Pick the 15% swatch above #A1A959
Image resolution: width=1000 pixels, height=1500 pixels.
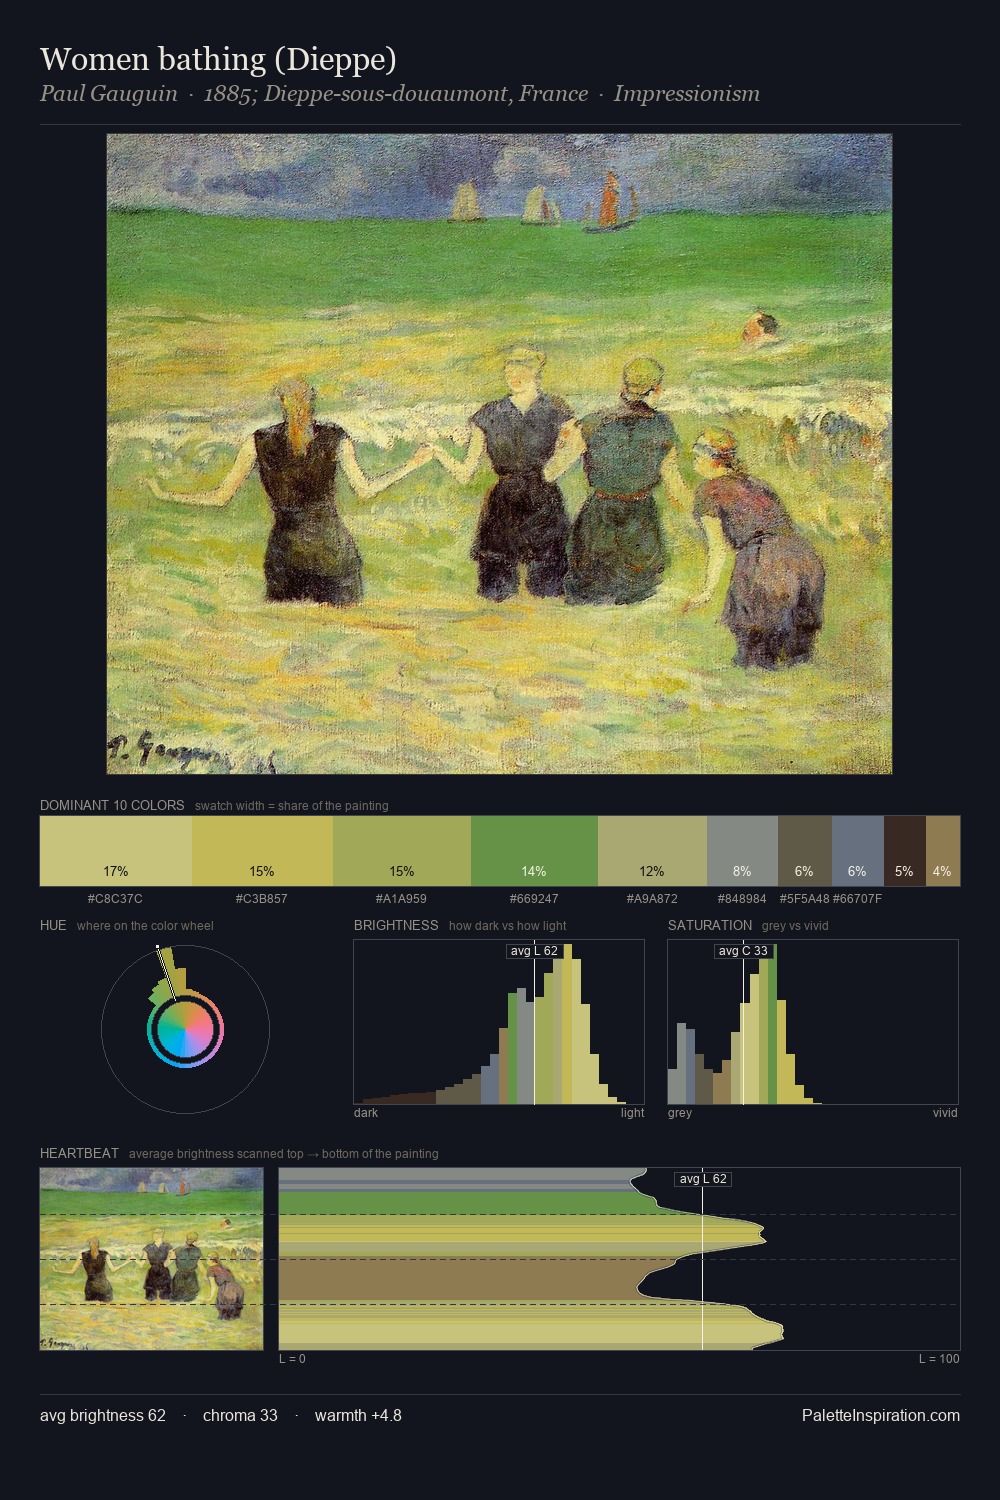point(402,851)
